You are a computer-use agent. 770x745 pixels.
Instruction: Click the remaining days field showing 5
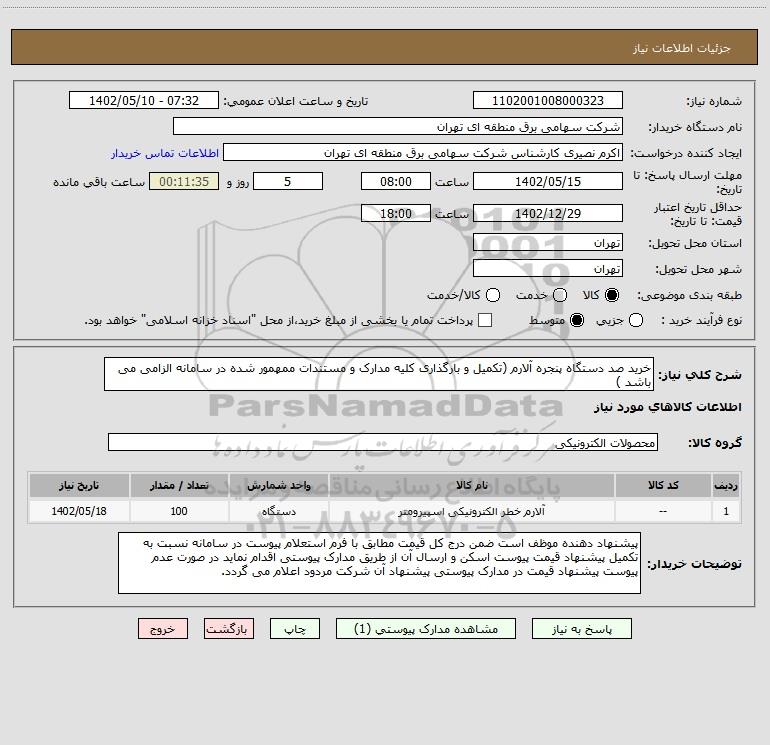(288, 181)
